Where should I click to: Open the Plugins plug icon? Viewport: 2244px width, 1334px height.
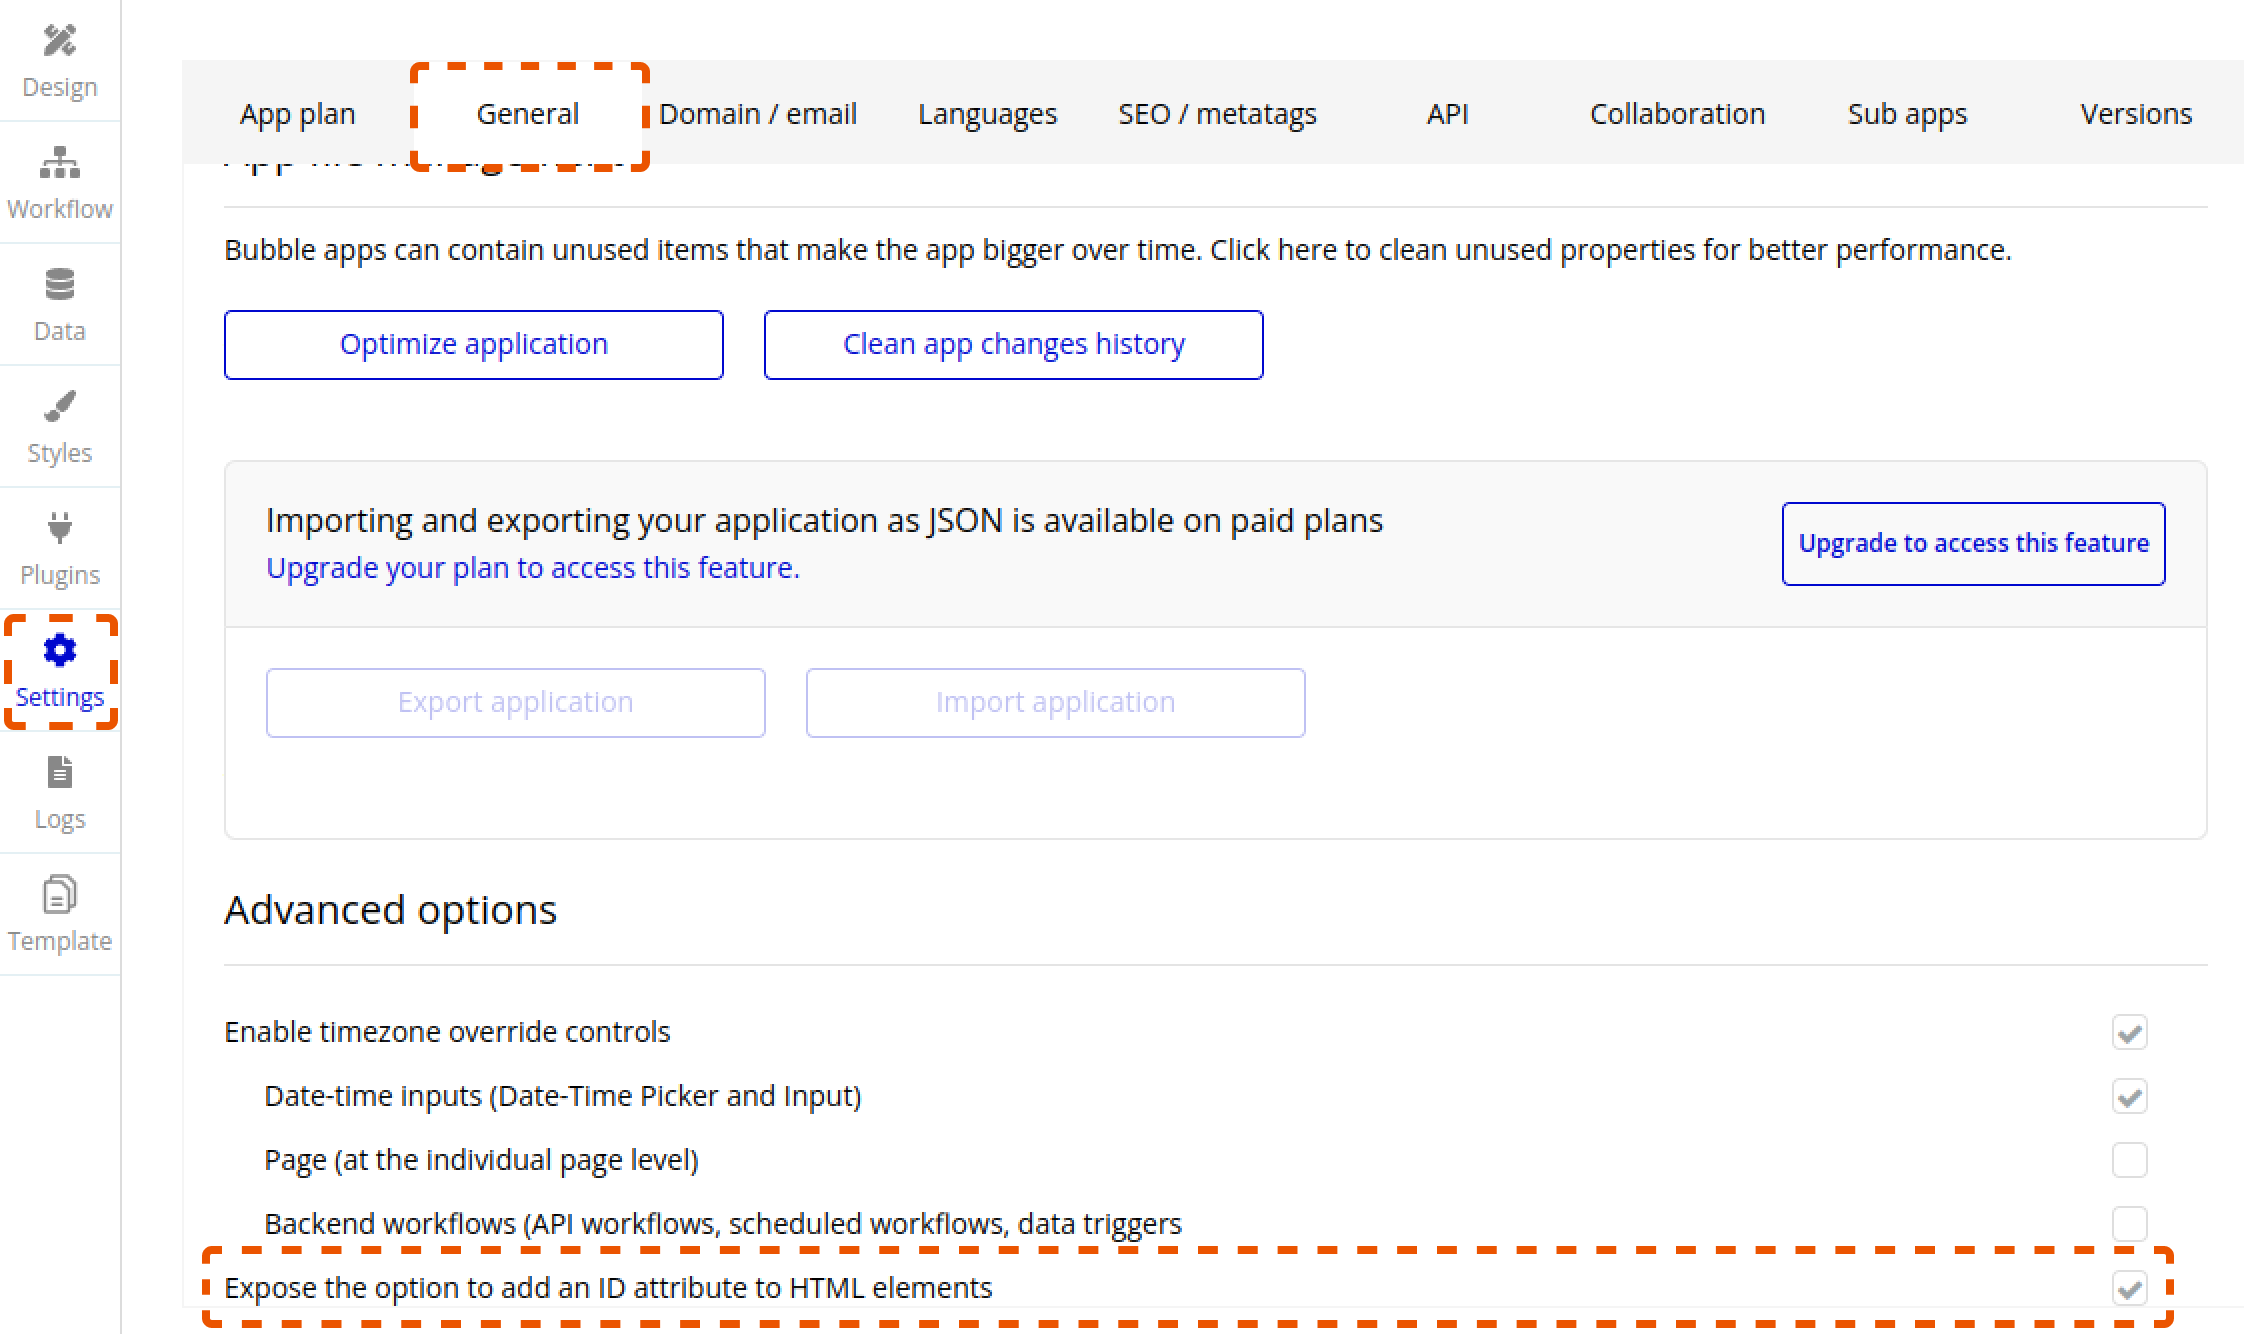tap(59, 528)
